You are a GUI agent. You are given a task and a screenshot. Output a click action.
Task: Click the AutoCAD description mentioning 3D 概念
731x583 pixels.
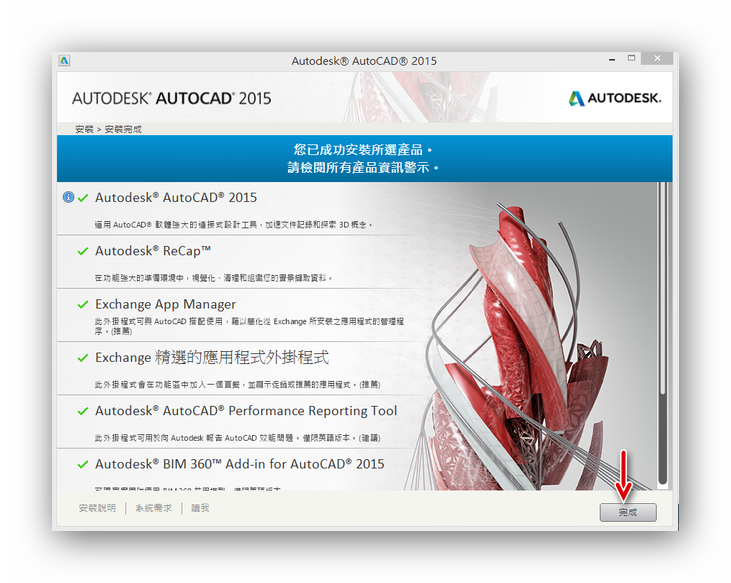coord(234,225)
